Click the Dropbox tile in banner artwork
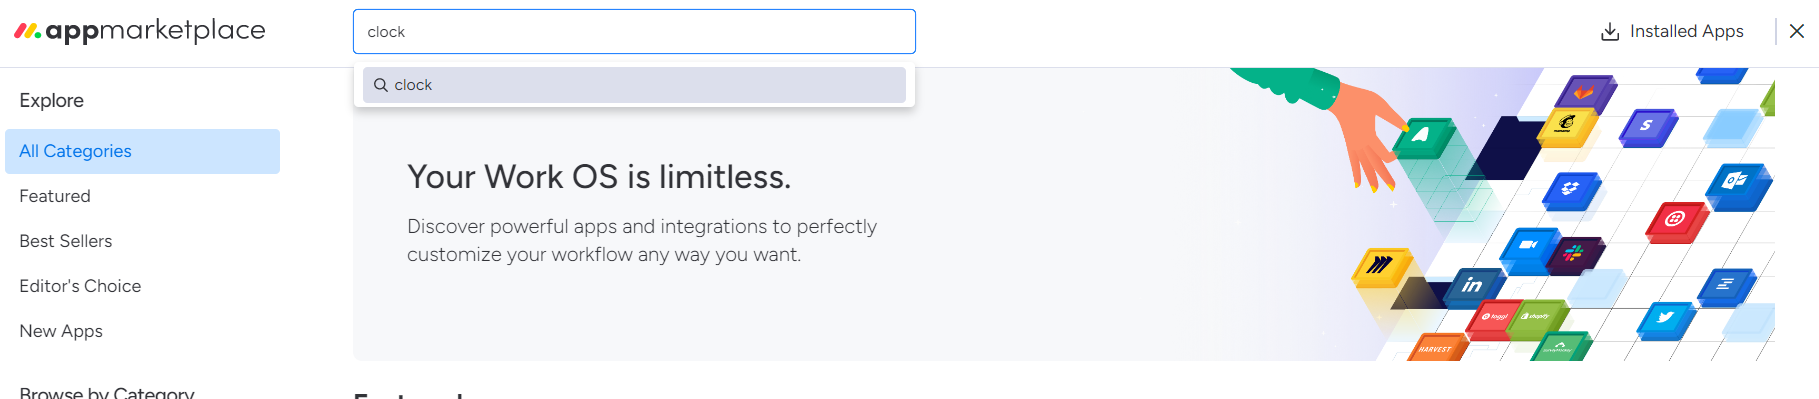The height and width of the screenshot is (399, 1819). (x=1571, y=189)
